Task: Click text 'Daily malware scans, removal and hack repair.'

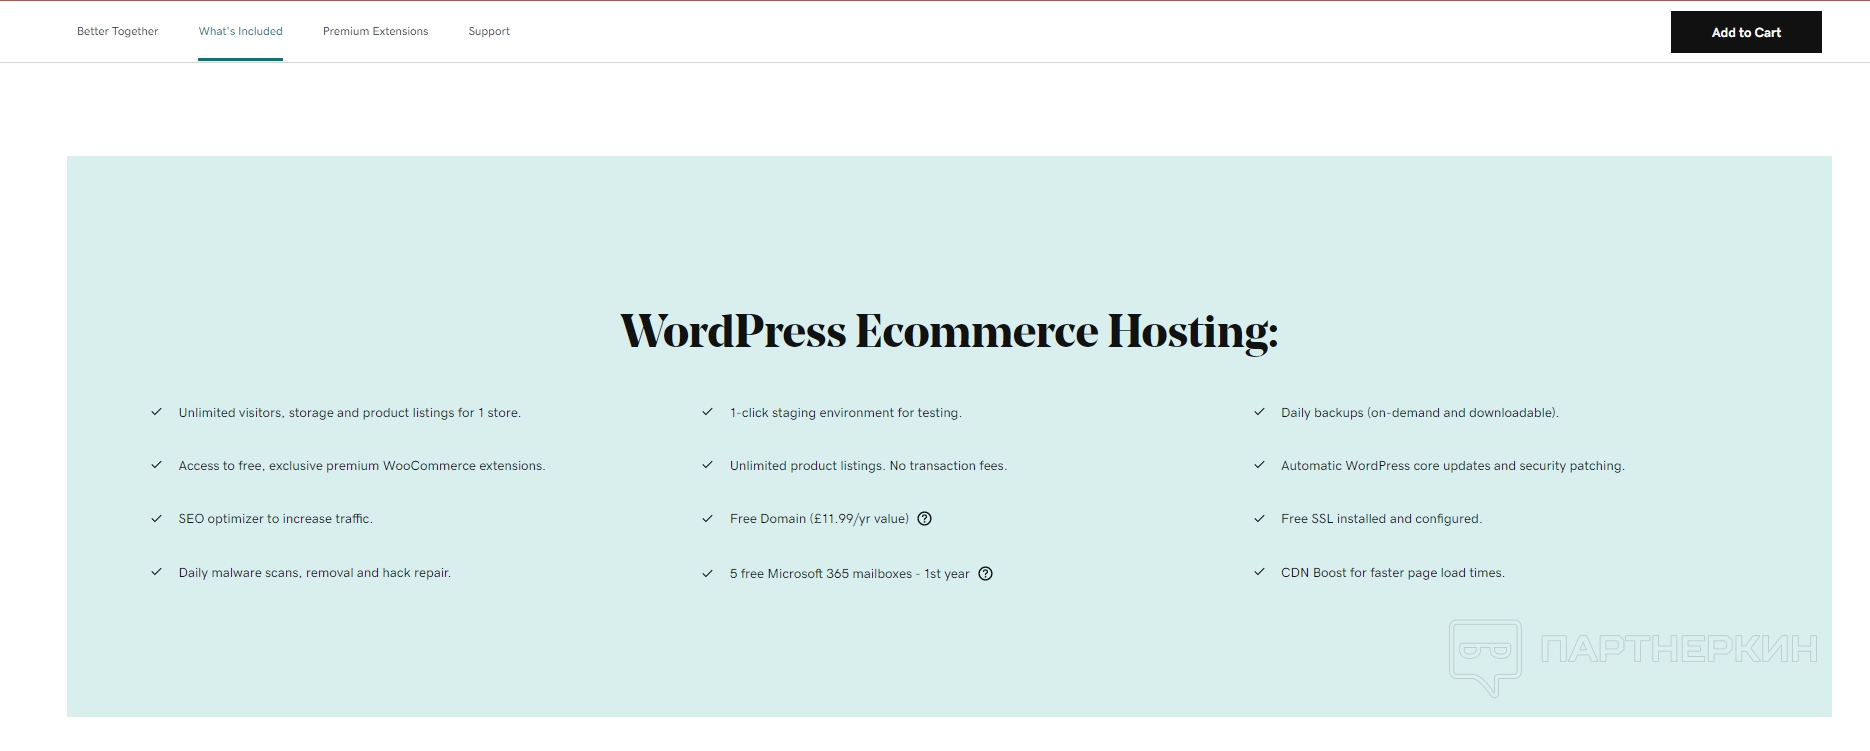Action: click(x=315, y=572)
